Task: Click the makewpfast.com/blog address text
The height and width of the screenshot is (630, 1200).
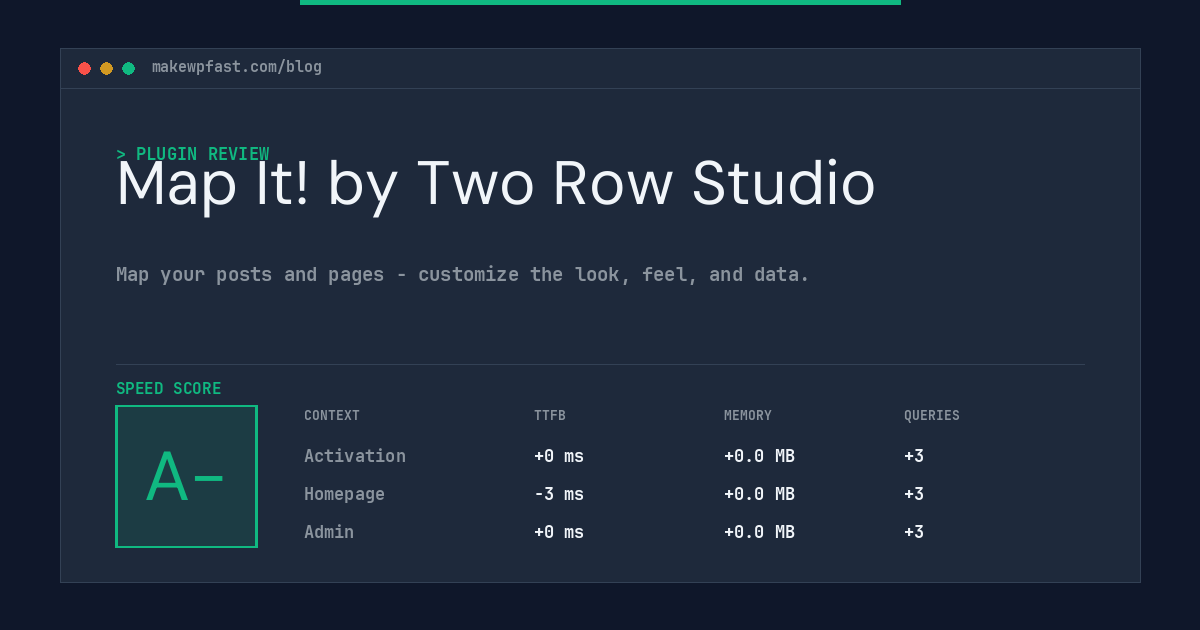Action: 237,67
